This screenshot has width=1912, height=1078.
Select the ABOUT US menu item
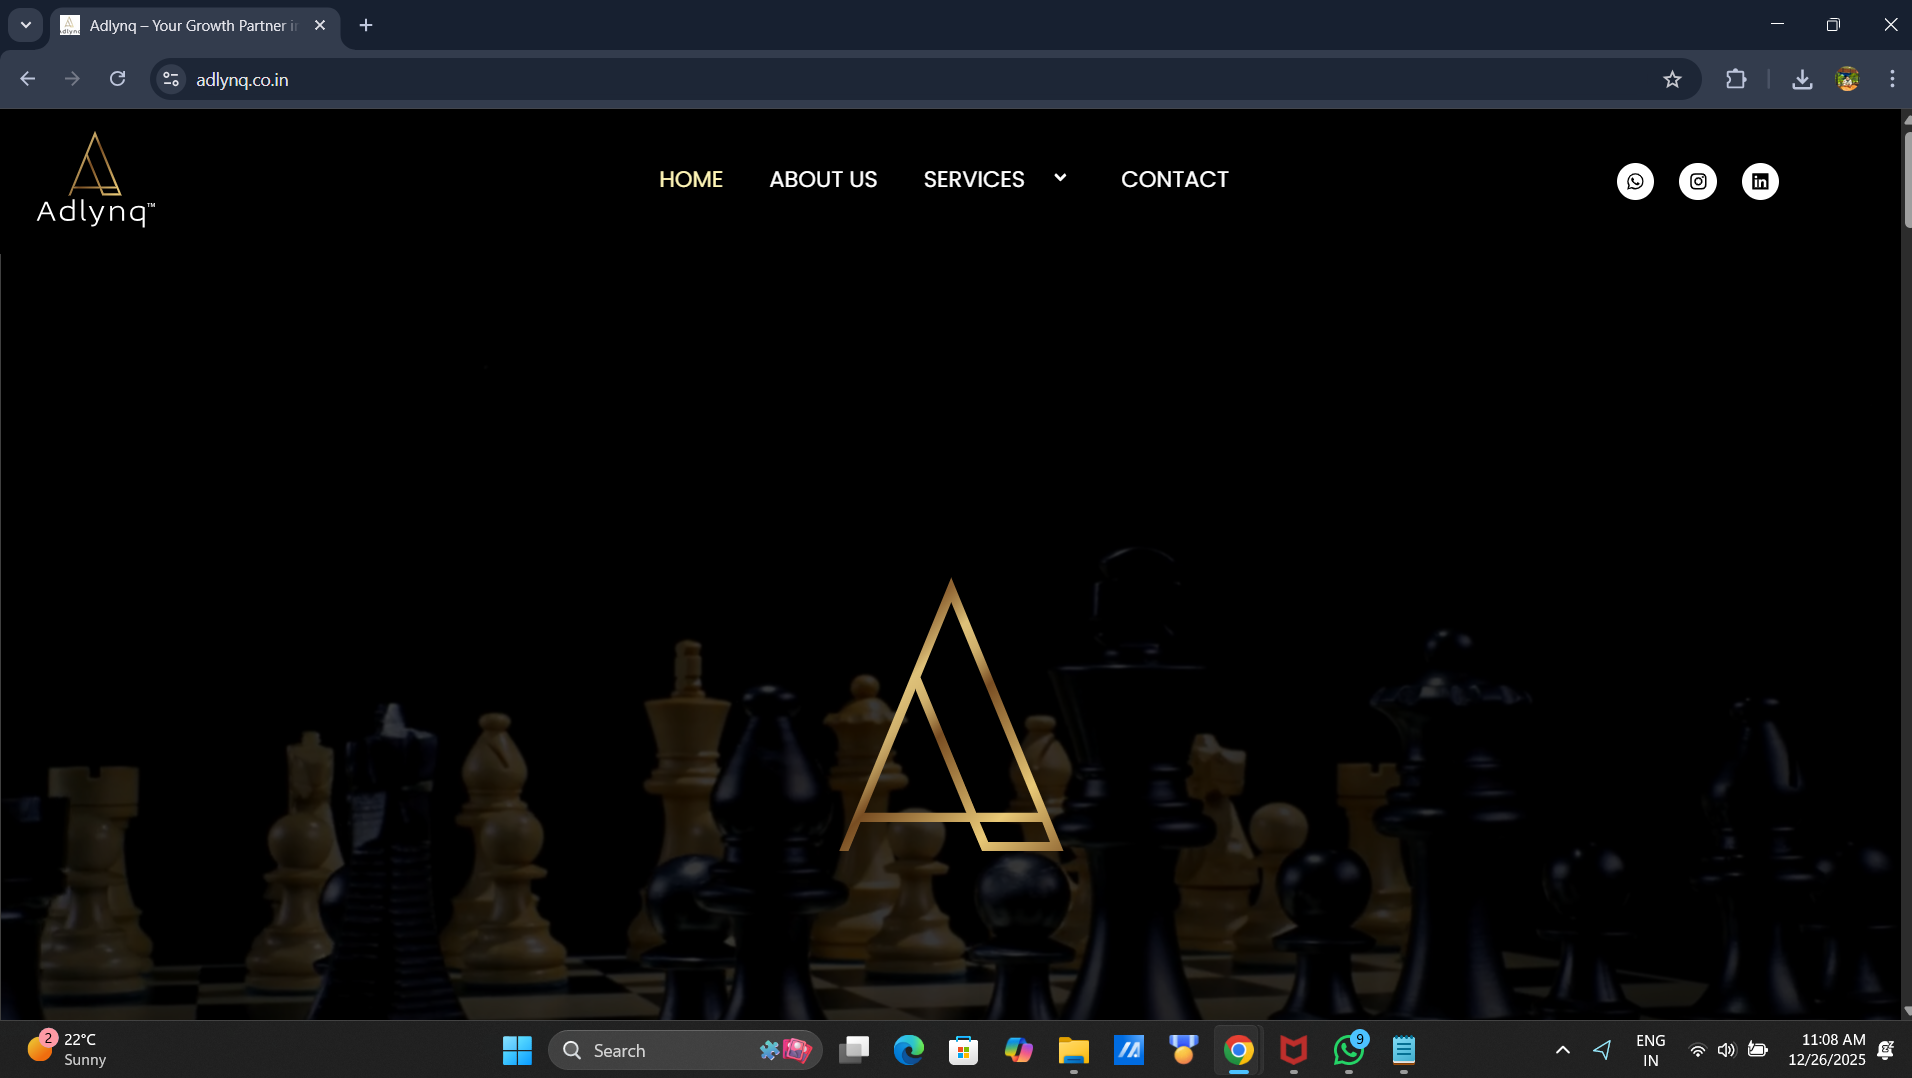click(x=822, y=179)
